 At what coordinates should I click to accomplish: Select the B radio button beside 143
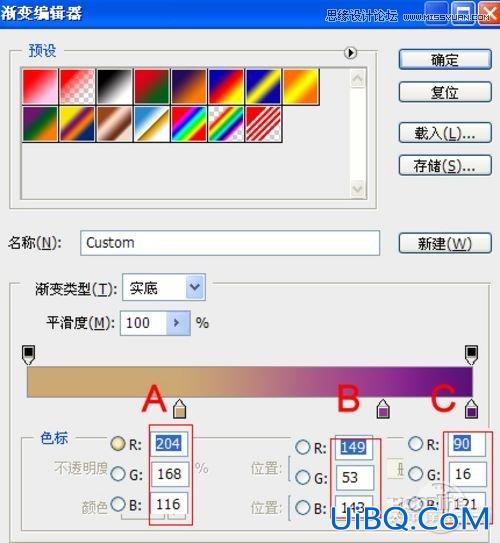[x=303, y=508]
